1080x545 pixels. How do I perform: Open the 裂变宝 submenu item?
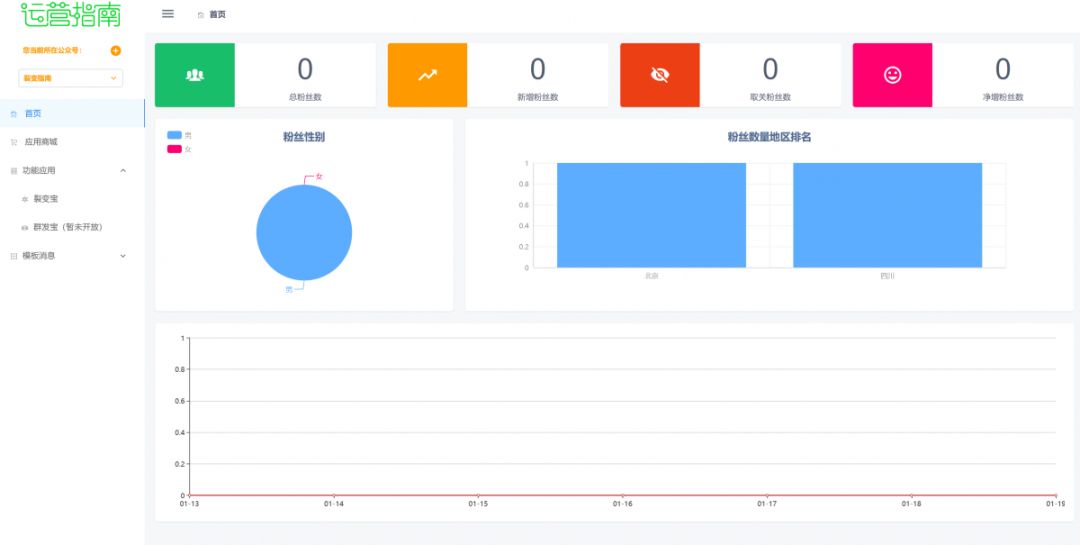click(x=46, y=199)
